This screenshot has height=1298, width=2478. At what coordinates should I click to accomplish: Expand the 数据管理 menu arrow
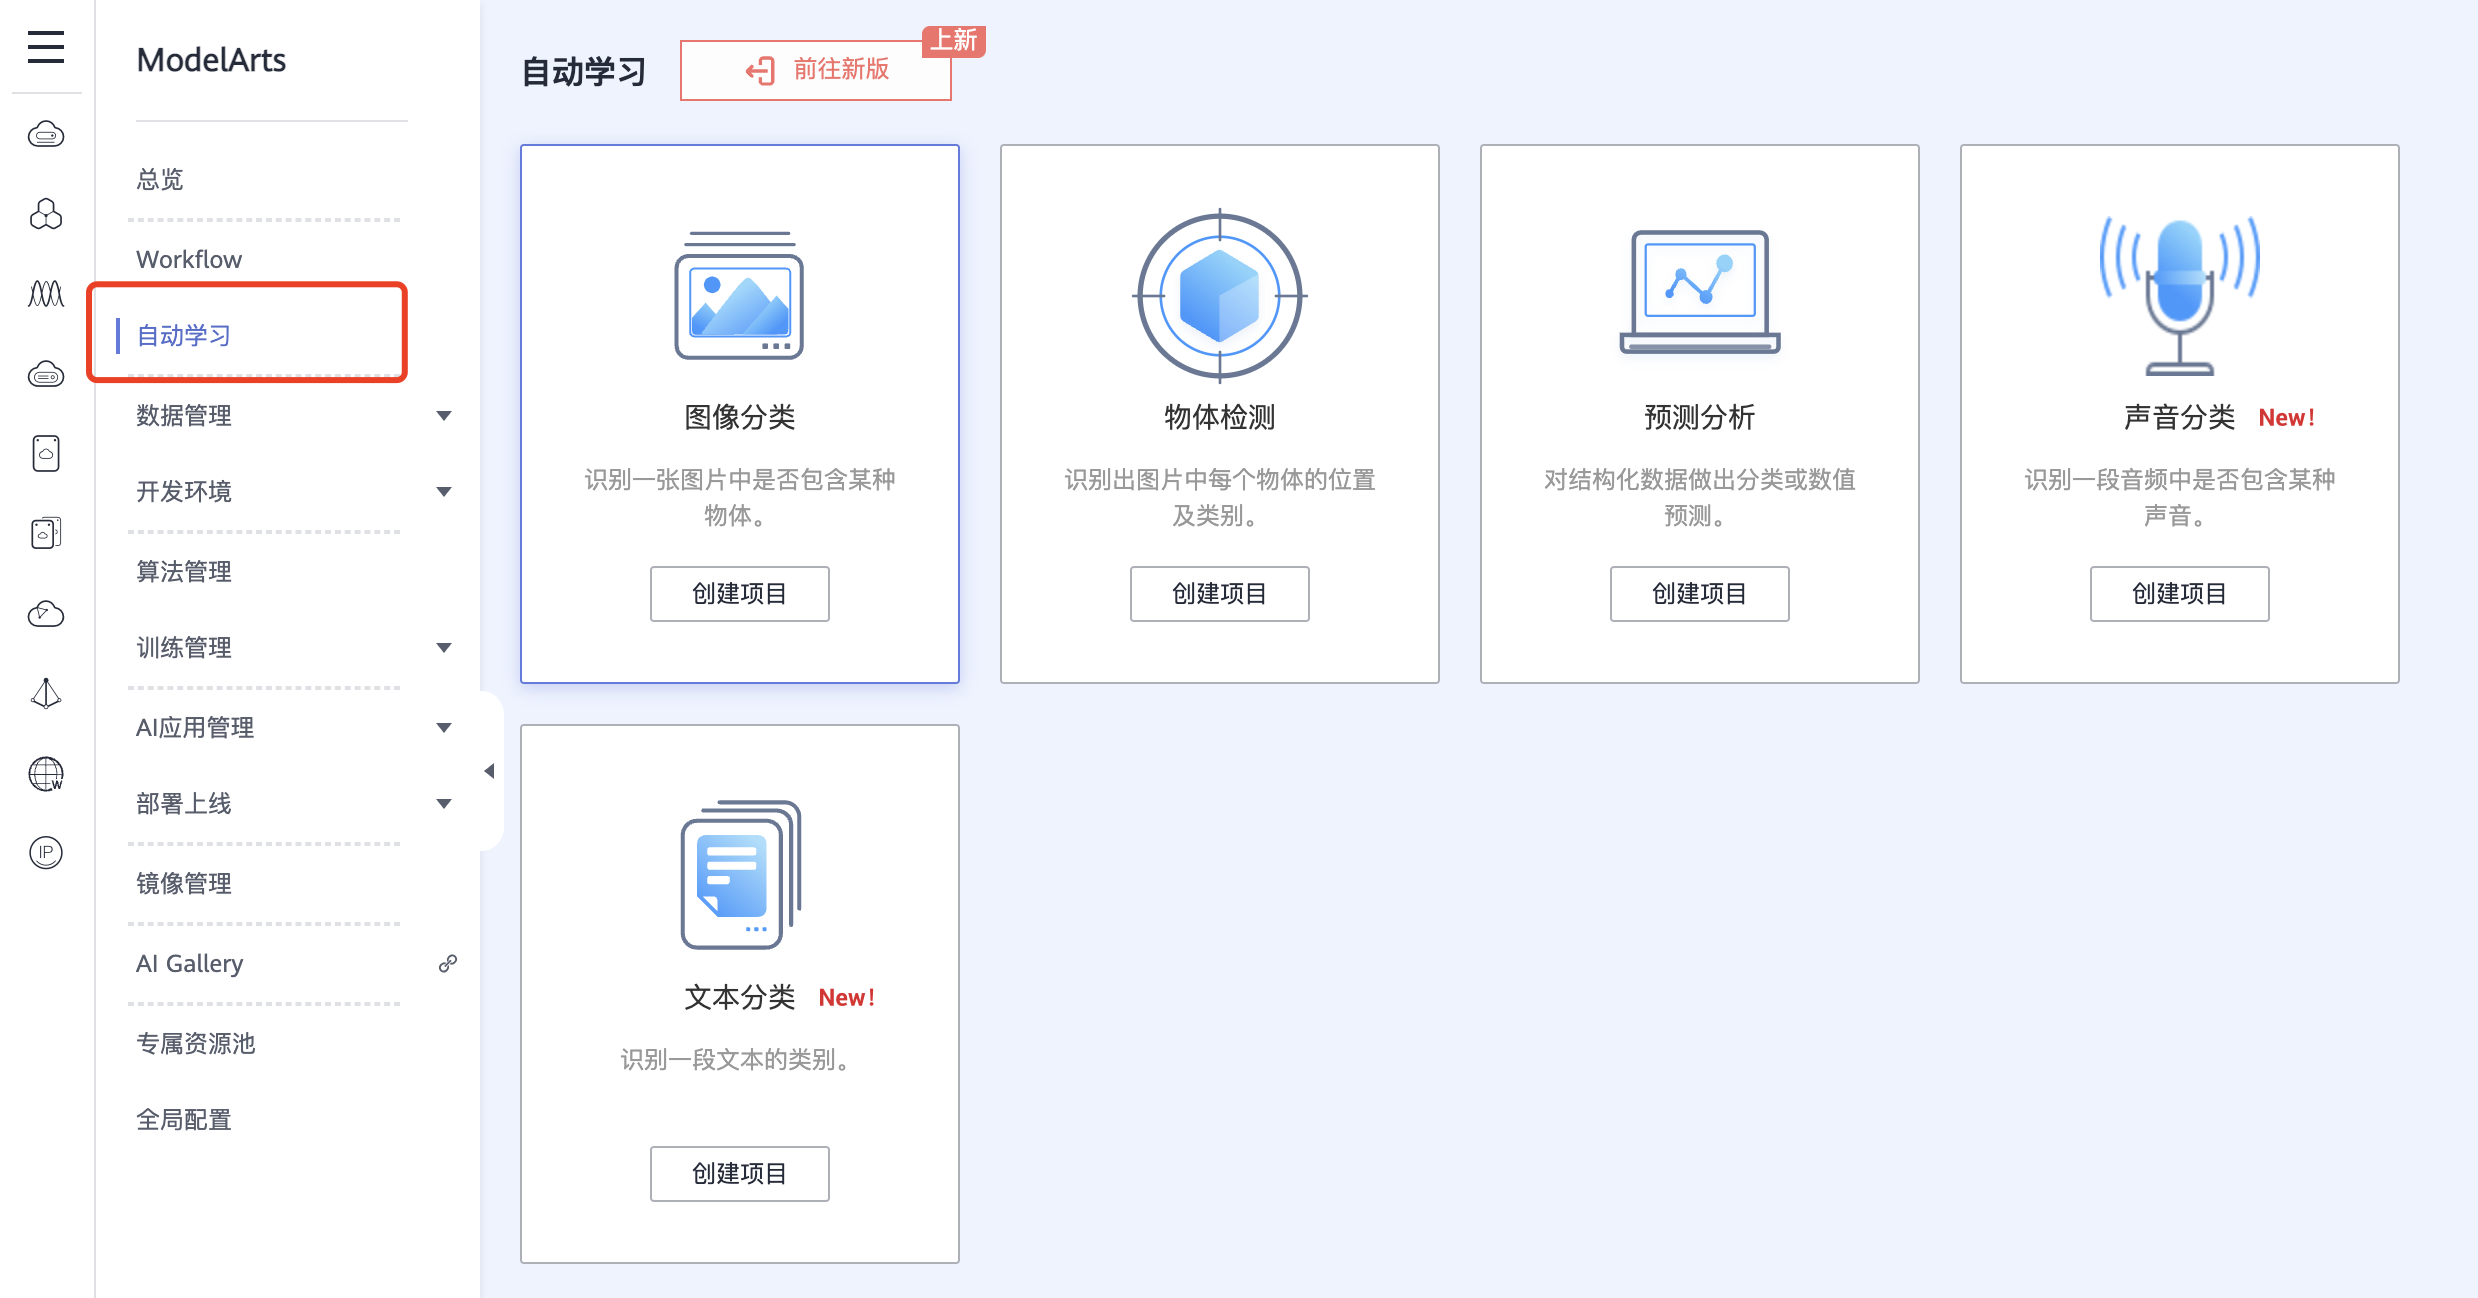(x=444, y=416)
